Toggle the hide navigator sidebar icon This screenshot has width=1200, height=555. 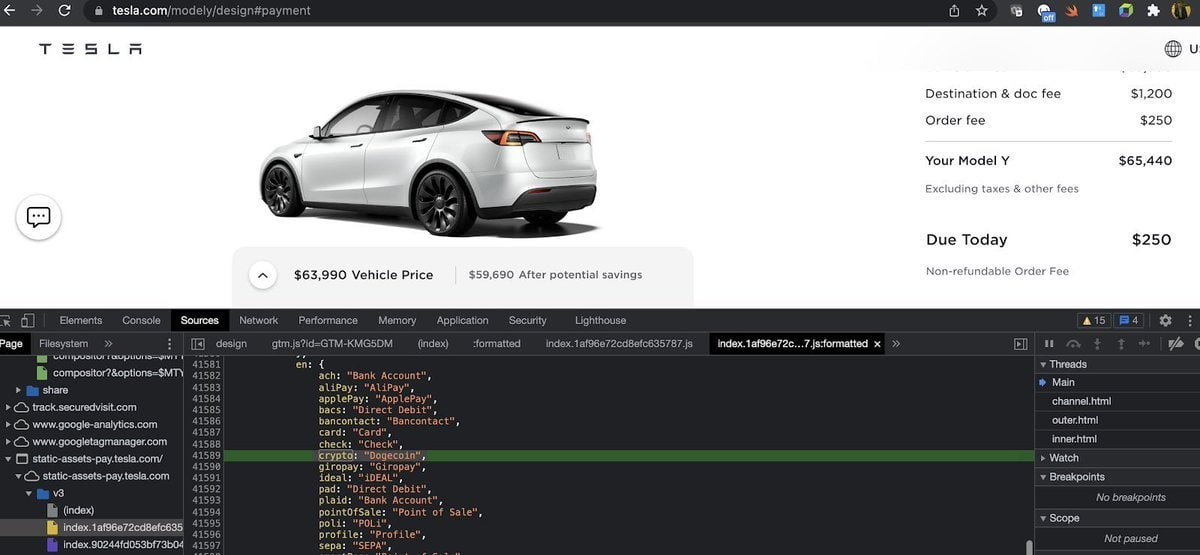tap(198, 344)
